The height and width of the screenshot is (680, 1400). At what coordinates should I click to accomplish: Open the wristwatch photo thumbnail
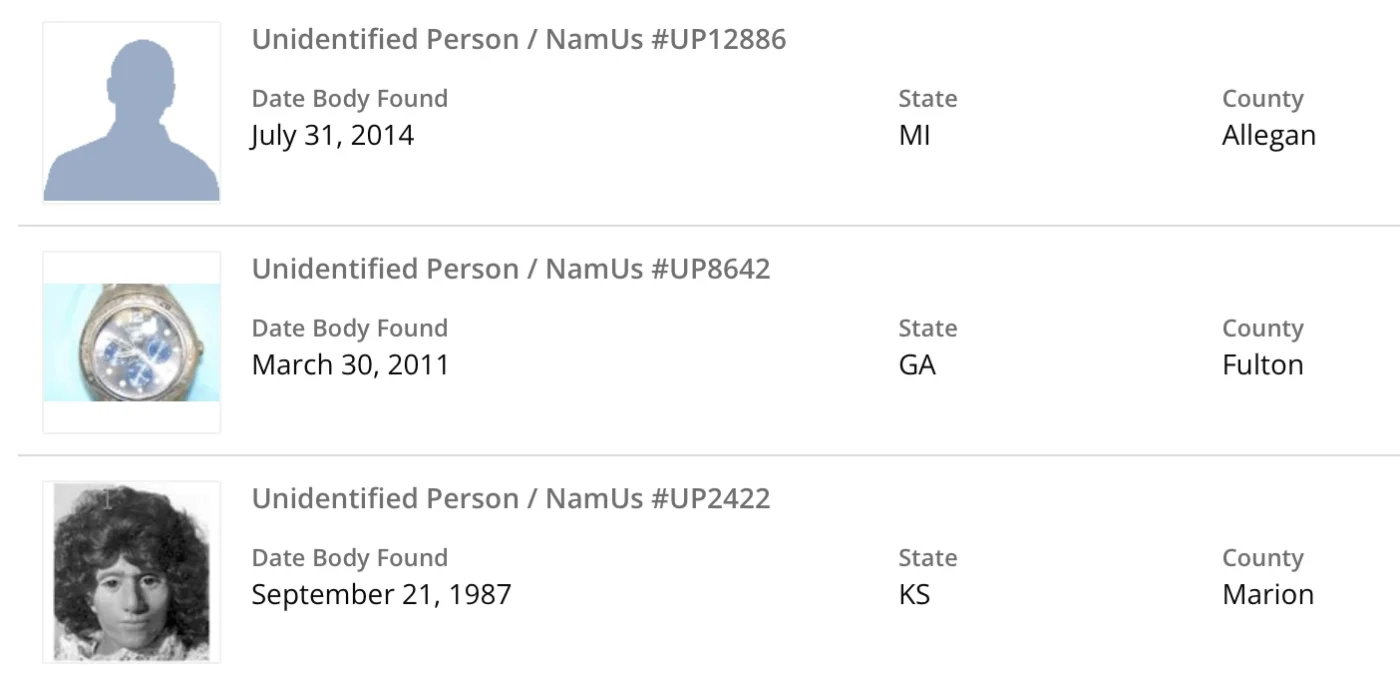click(131, 342)
